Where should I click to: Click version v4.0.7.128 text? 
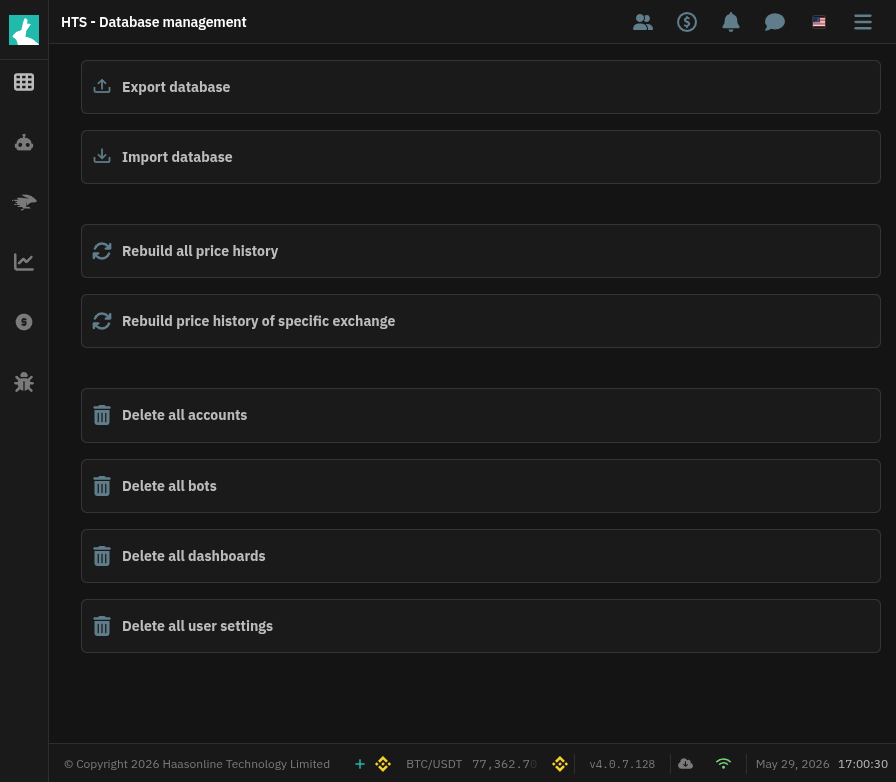[622, 764]
